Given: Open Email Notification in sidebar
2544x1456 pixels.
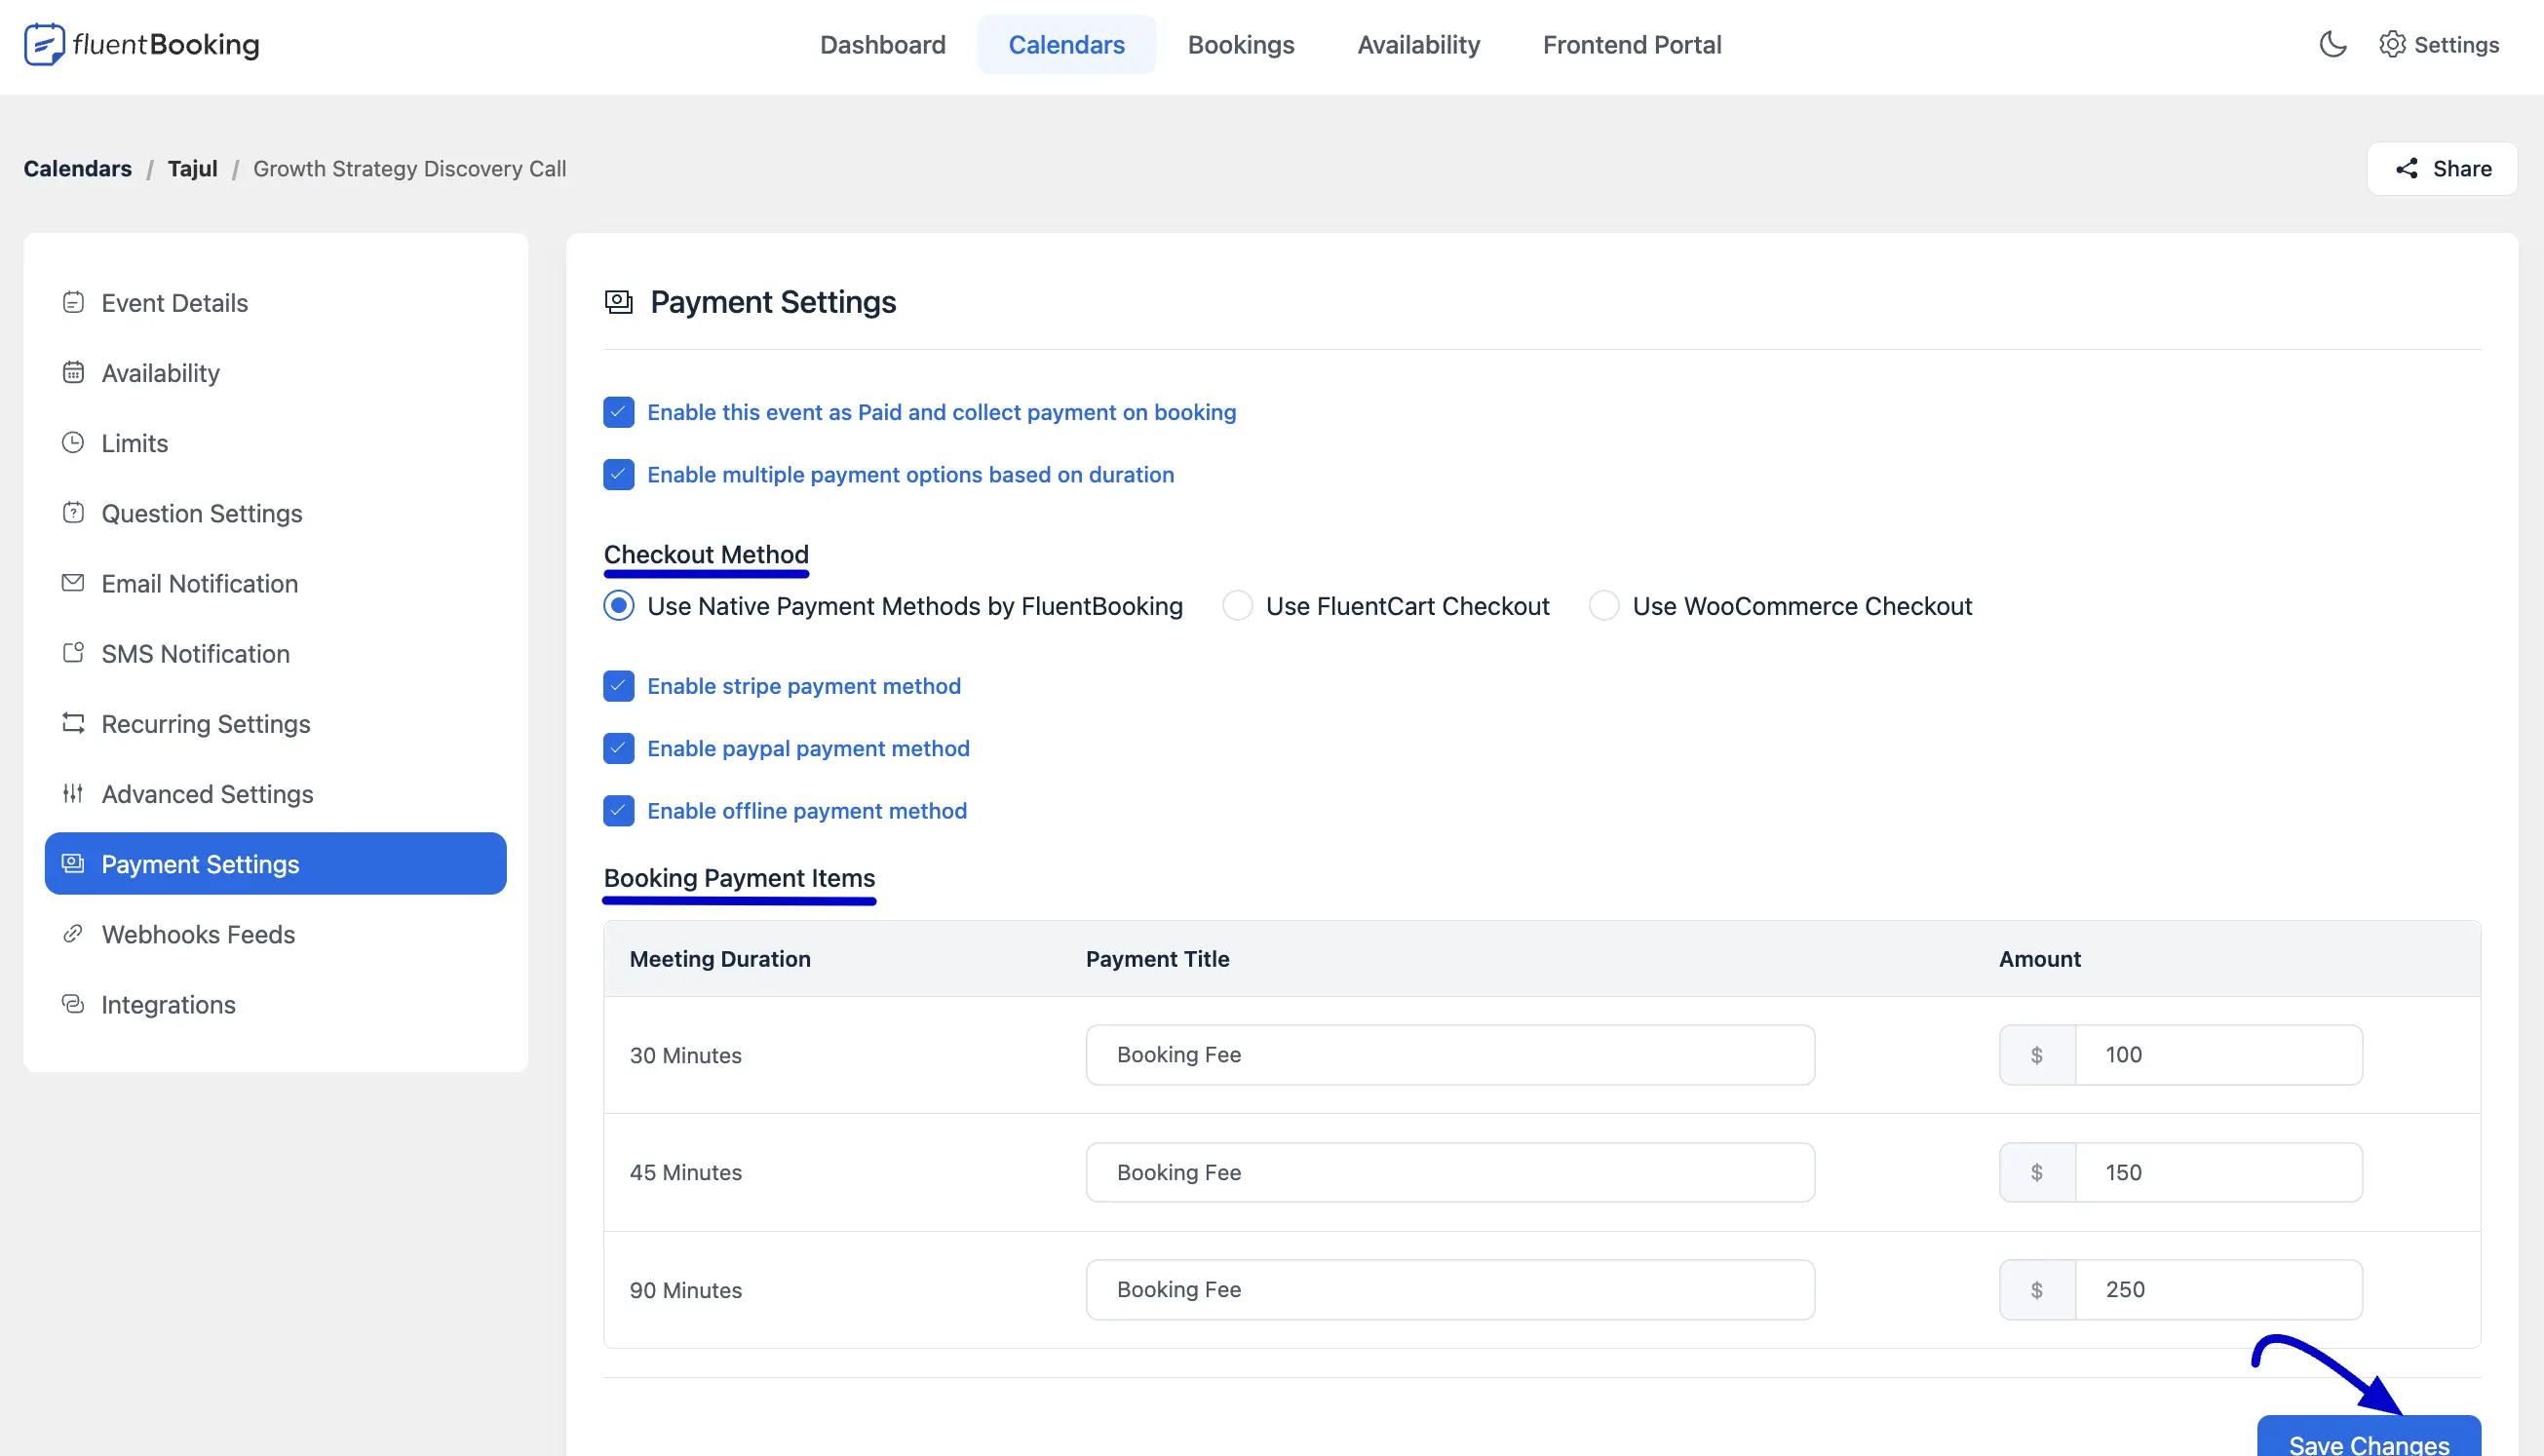Looking at the screenshot, I should [x=275, y=582].
